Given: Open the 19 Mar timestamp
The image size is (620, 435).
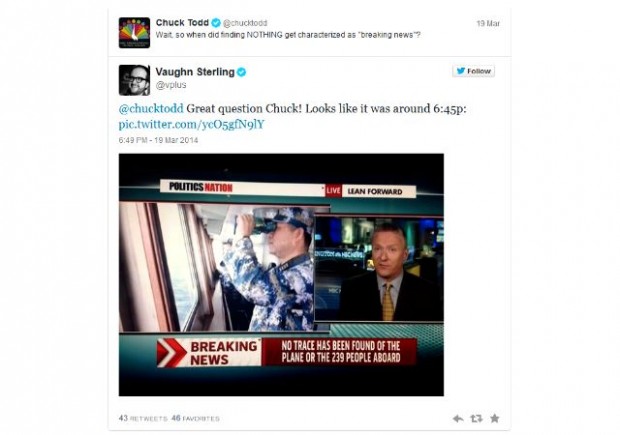Looking at the screenshot, I should (x=488, y=23).
